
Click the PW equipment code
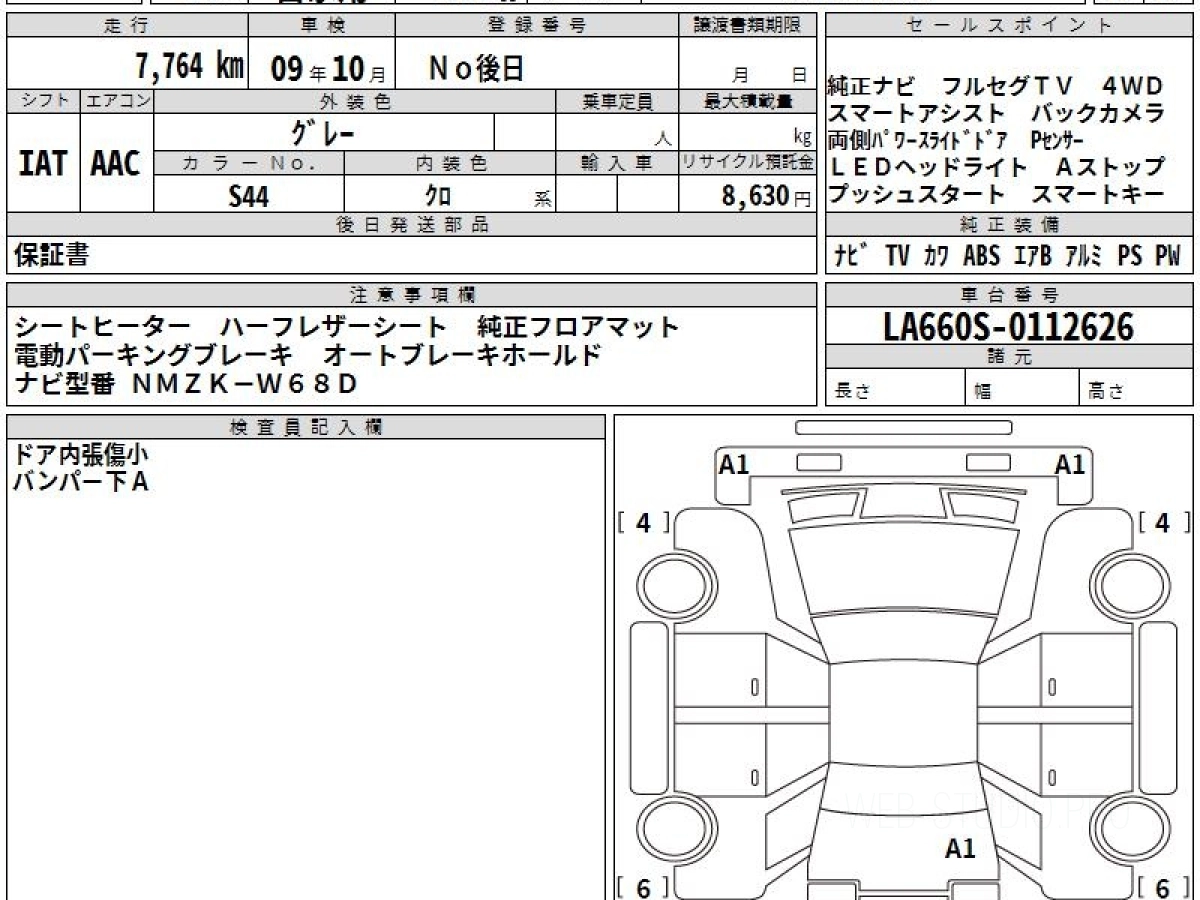tap(1168, 256)
